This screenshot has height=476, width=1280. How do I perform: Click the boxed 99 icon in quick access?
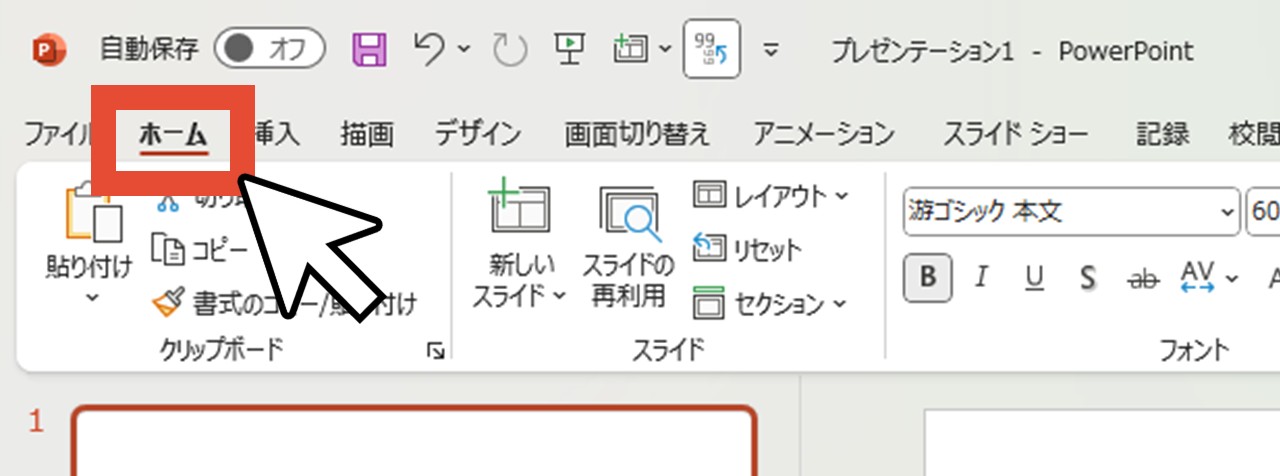click(x=711, y=49)
